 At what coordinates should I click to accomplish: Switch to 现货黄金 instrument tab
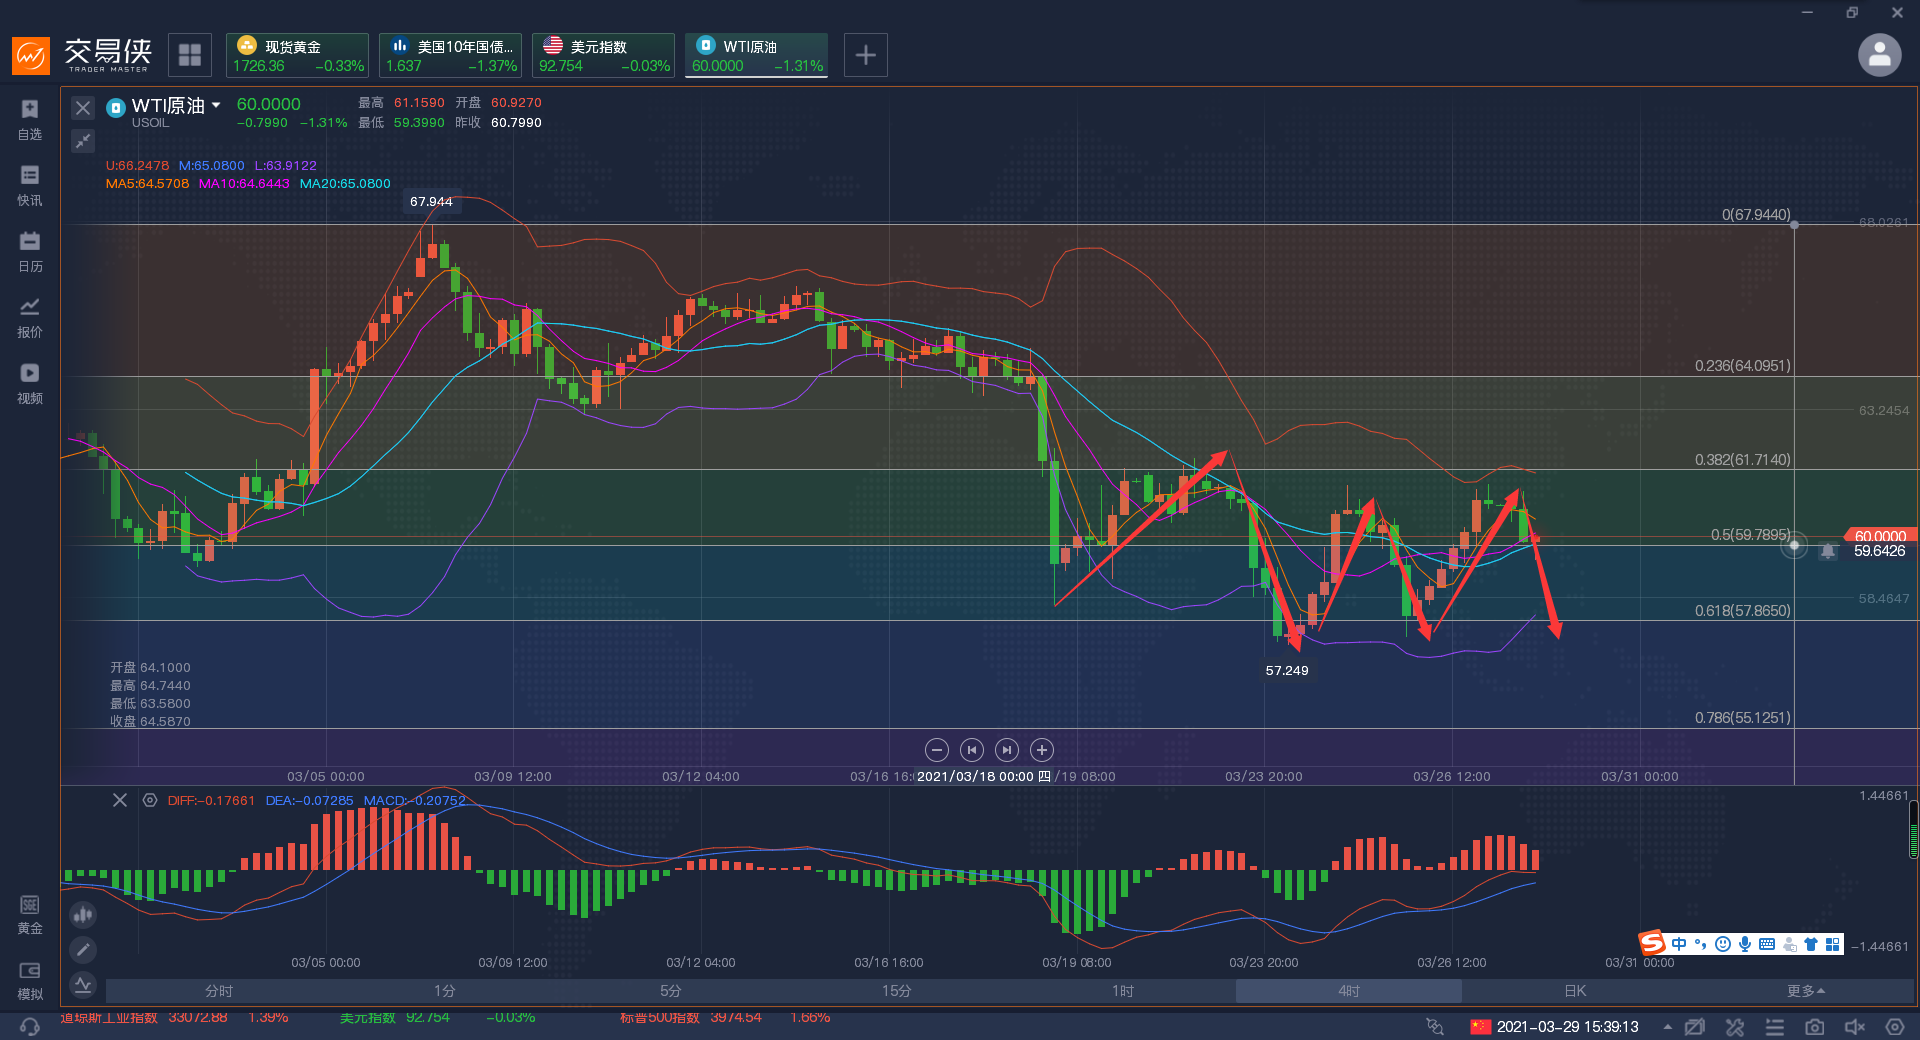[x=297, y=55]
